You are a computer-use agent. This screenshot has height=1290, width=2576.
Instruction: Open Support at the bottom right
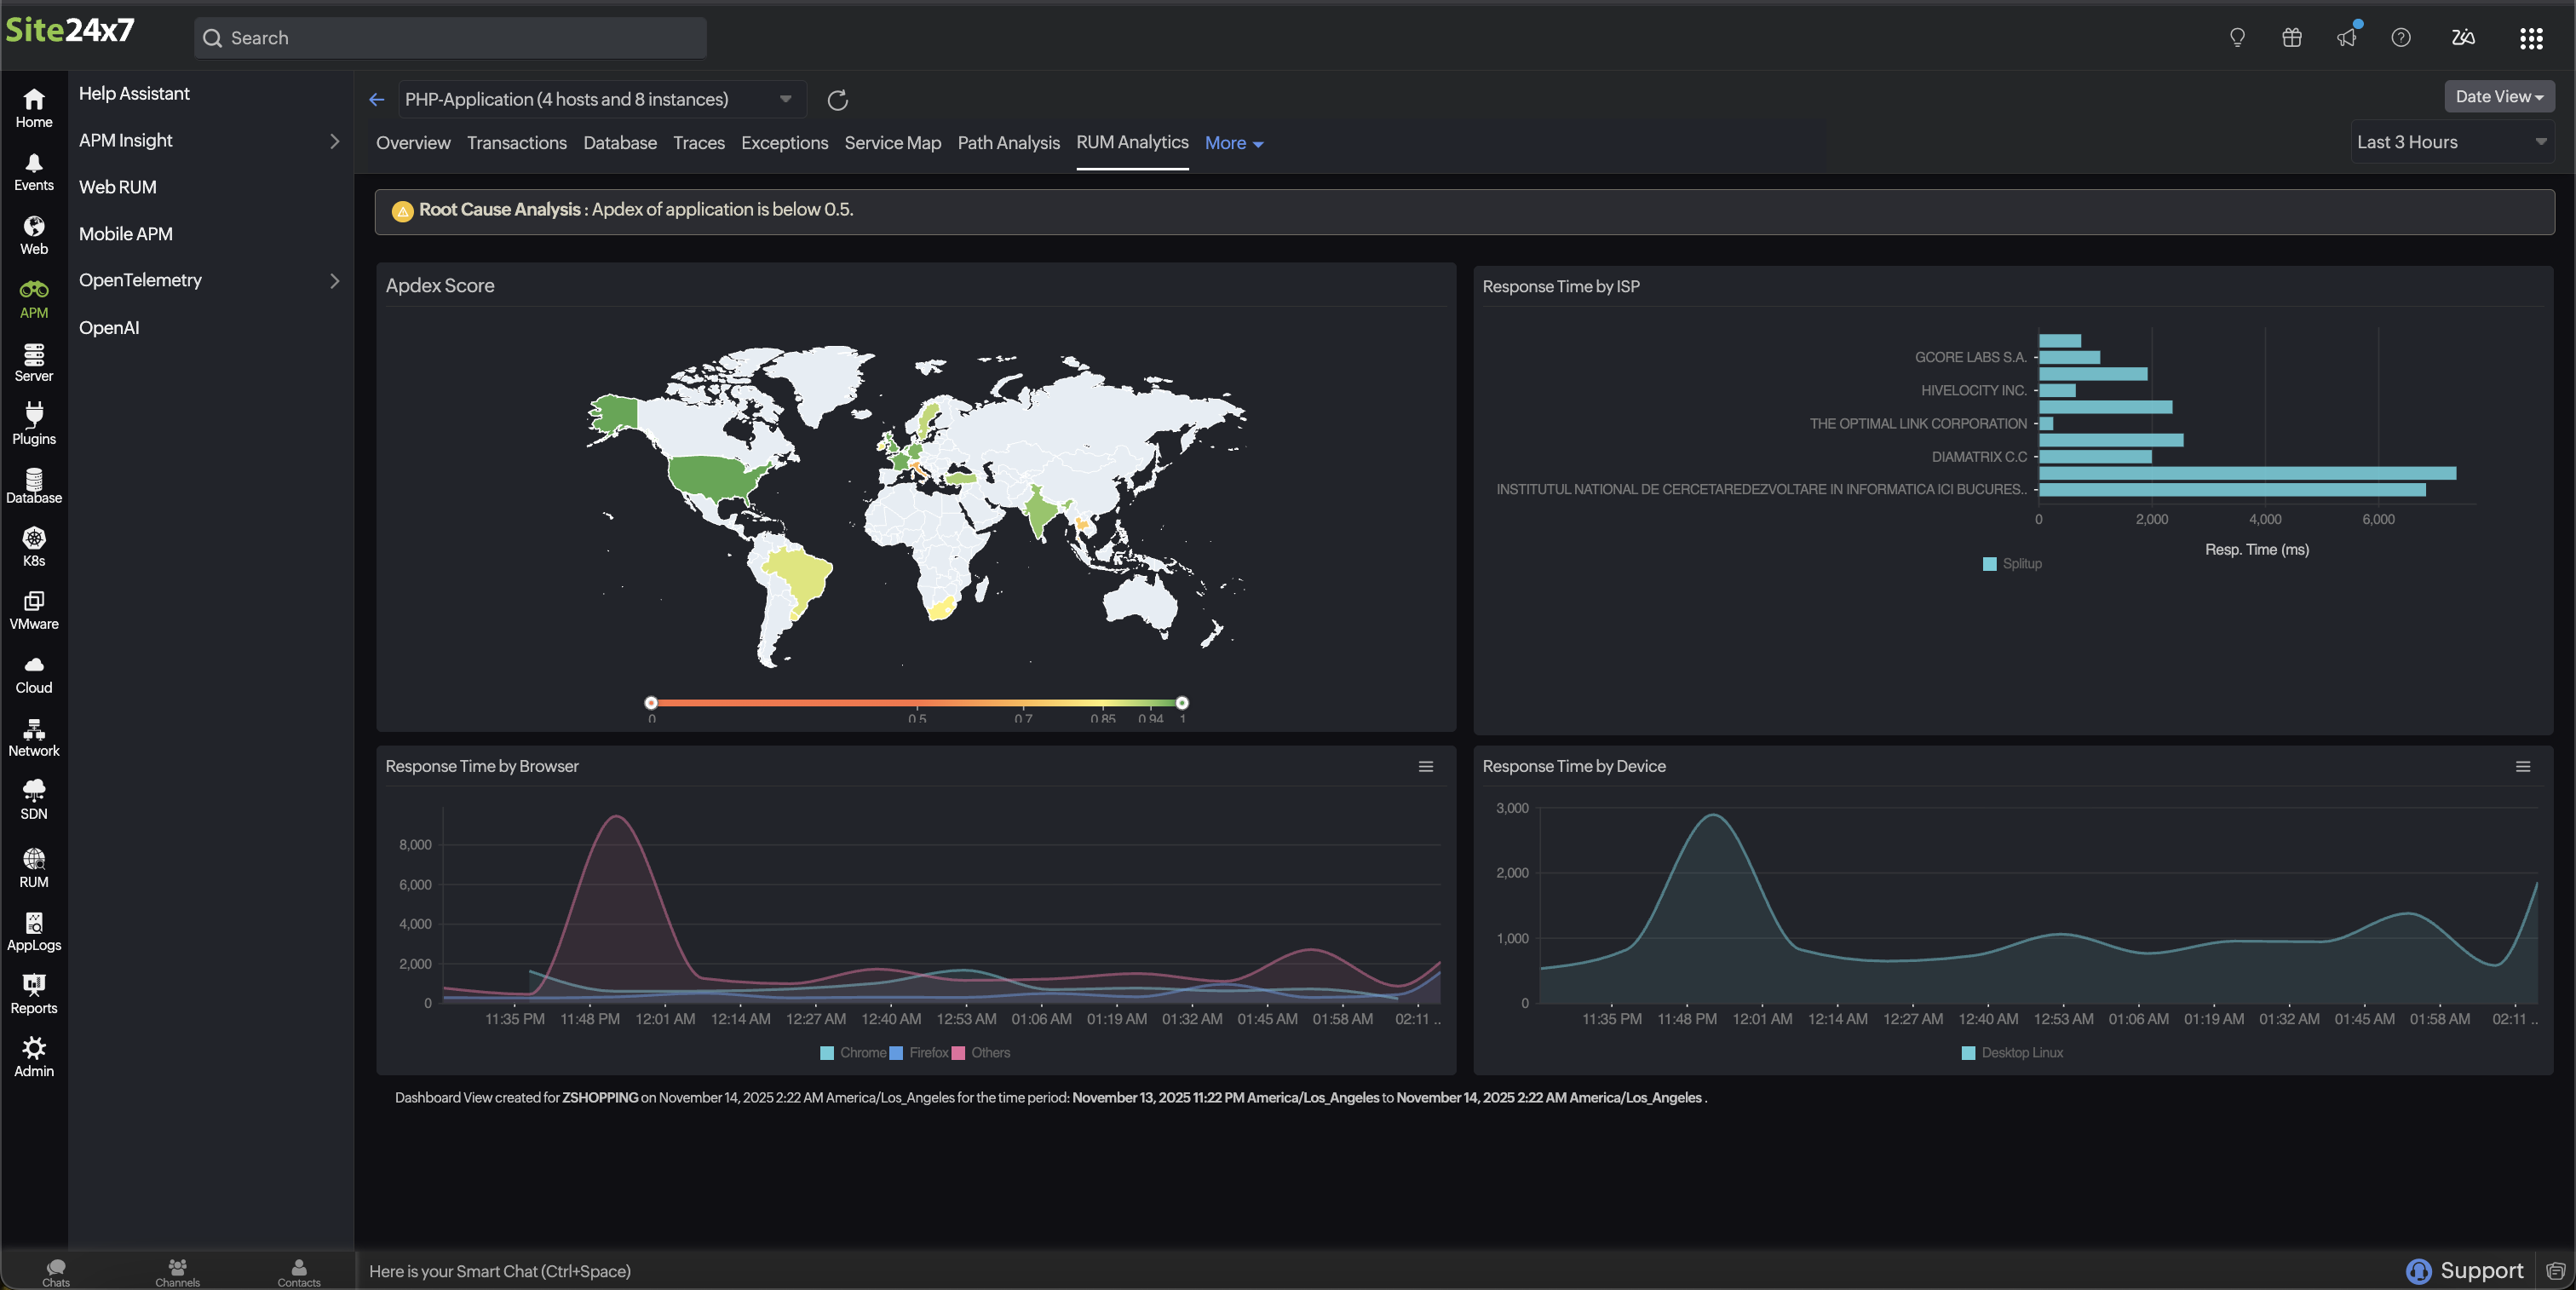(2464, 1270)
